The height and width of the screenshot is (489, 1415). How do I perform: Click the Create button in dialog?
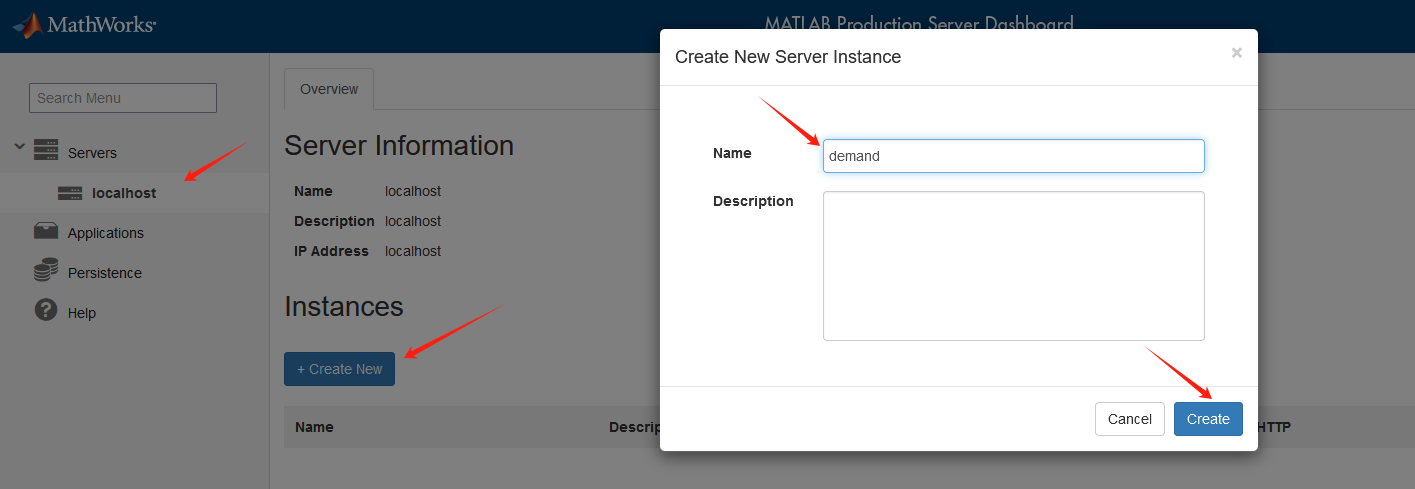(x=1208, y=419)
